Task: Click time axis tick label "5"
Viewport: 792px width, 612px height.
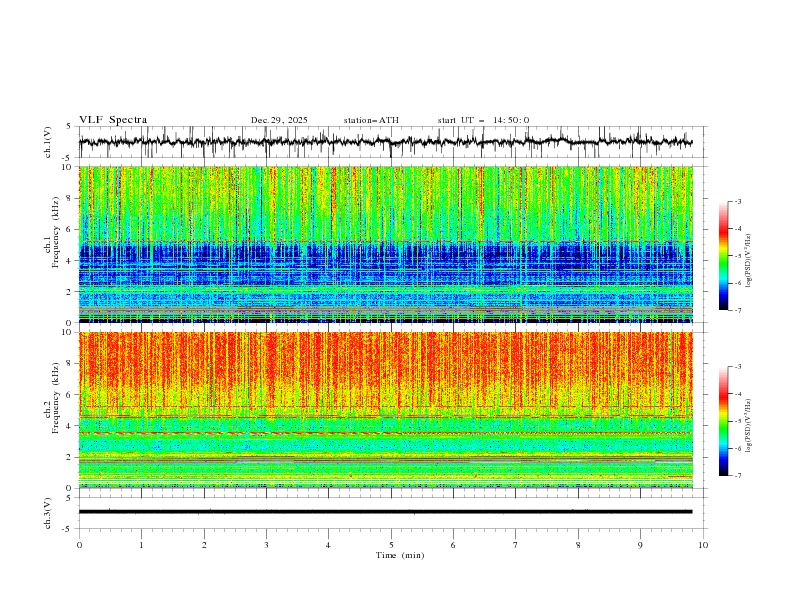Action: tap(391, 545)
